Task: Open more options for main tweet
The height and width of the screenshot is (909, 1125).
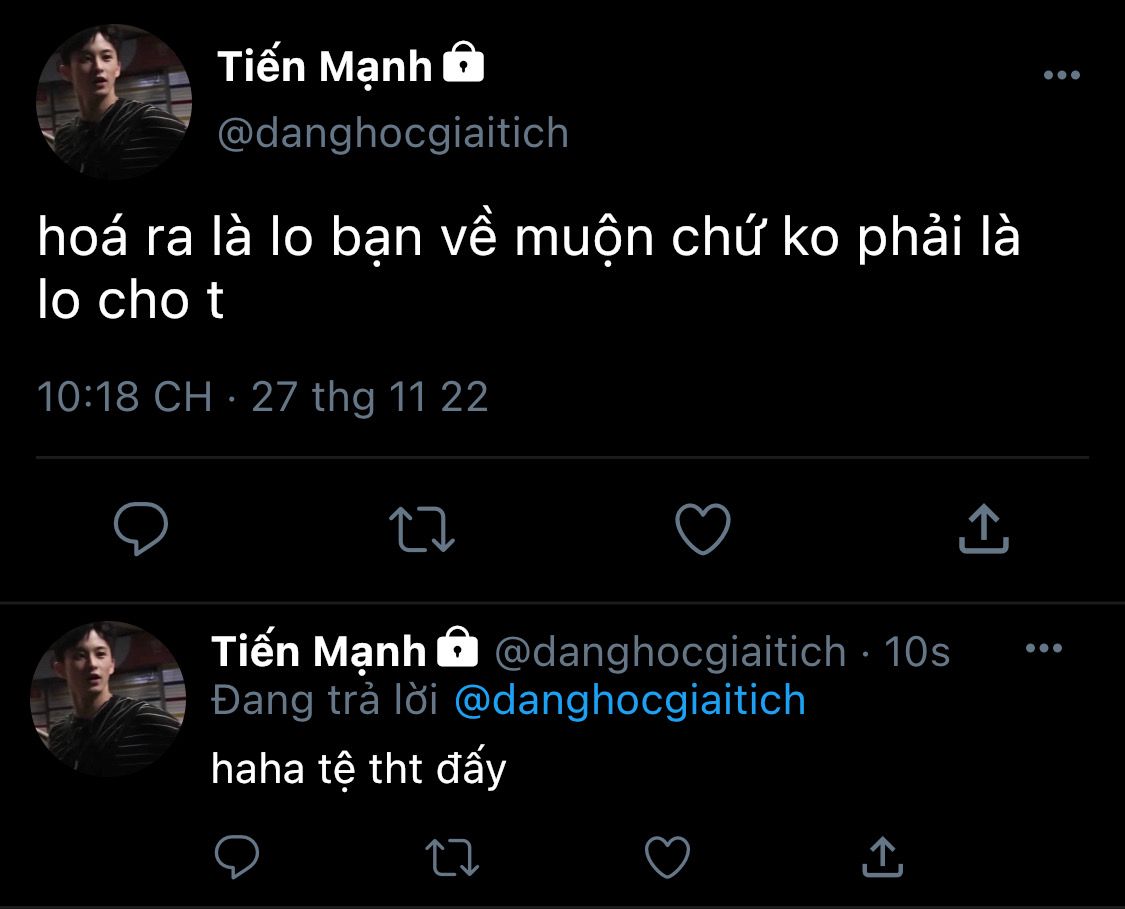Action: (1061, 75)
